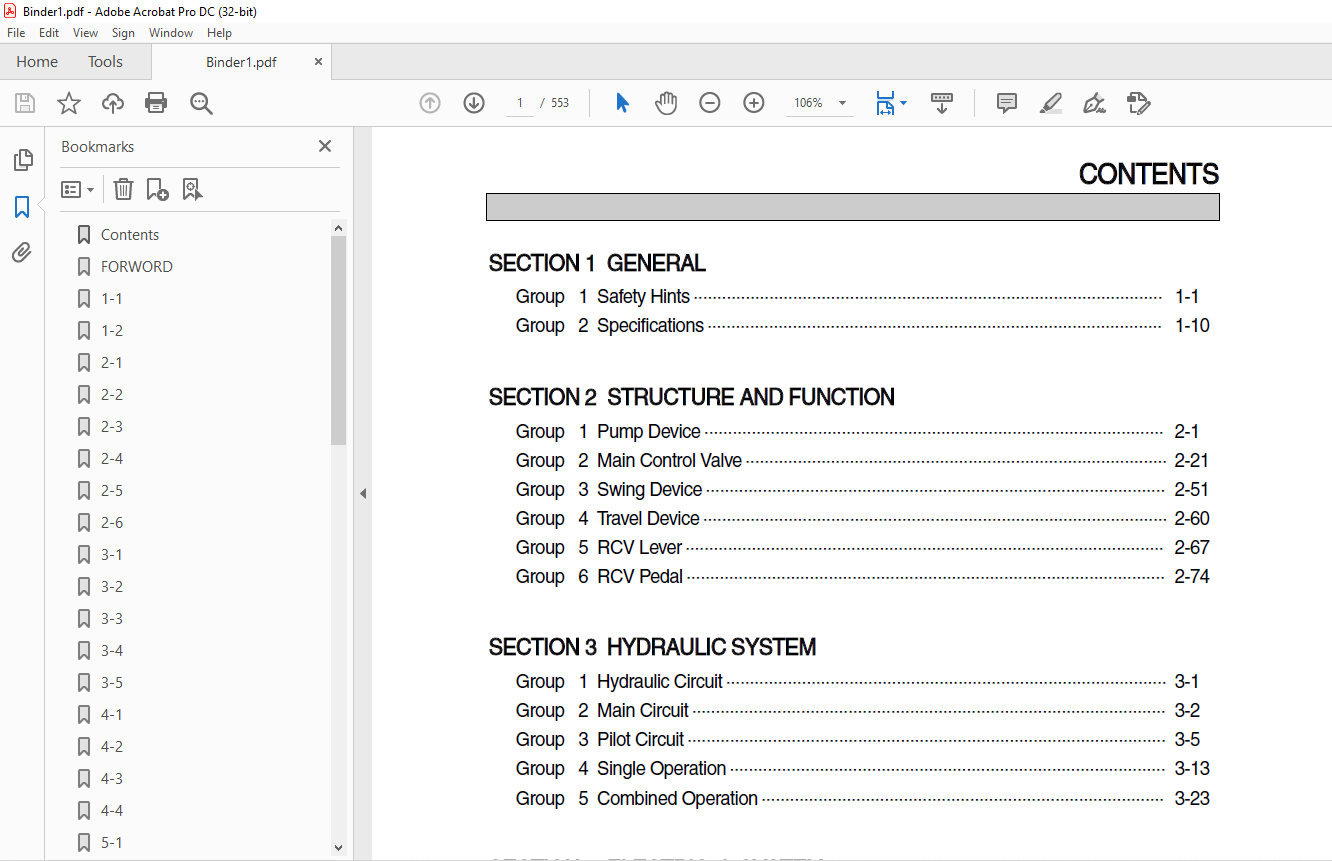Click the page number input field
Screen dimensions: 1332x861
pos(520,103)
